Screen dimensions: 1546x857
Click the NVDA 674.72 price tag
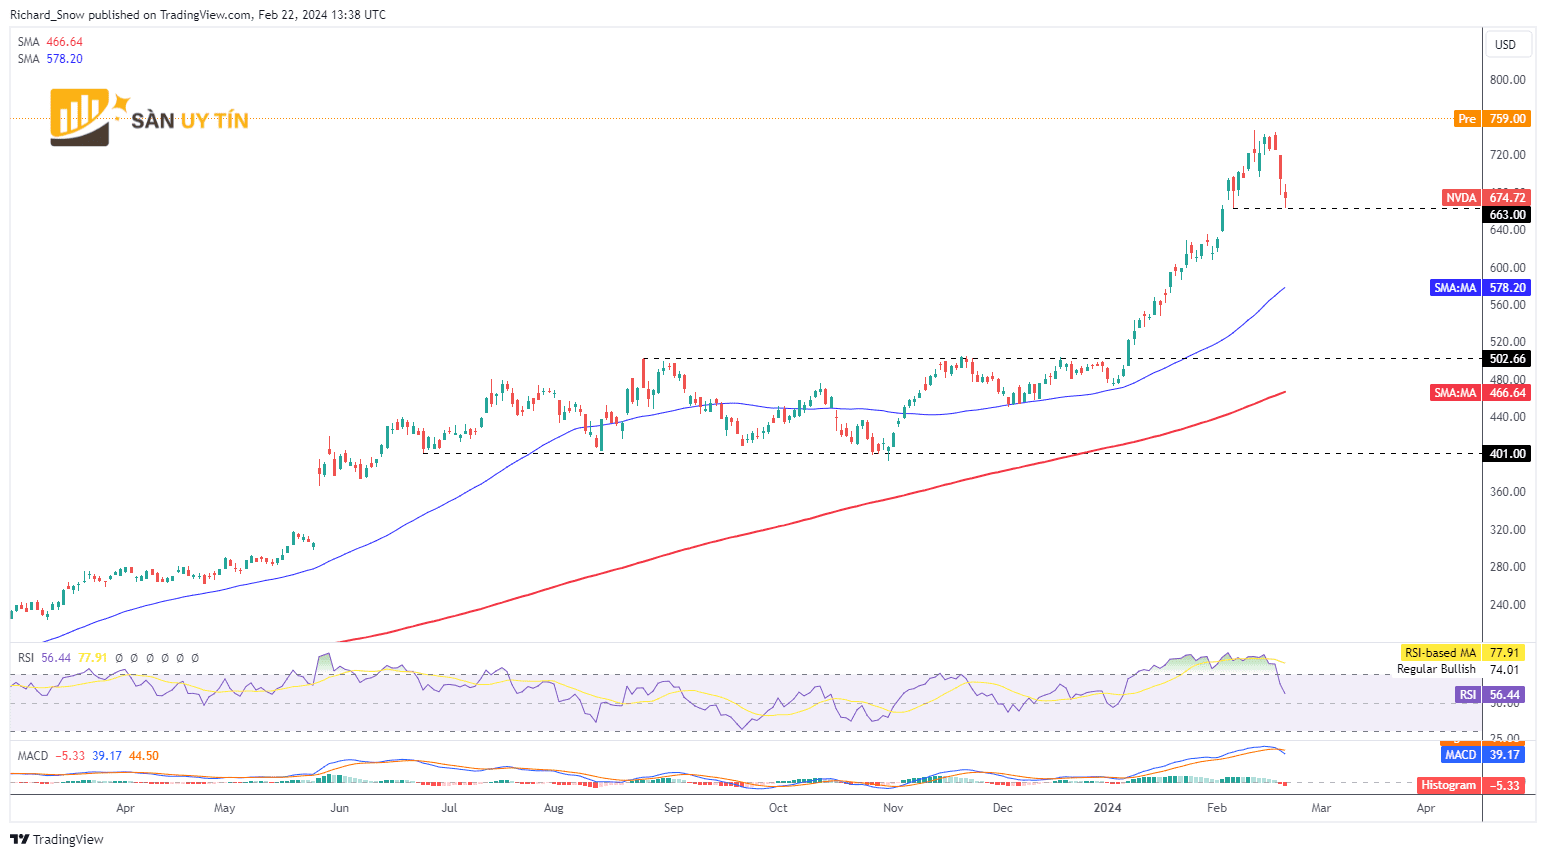(x=1486, y=198)
